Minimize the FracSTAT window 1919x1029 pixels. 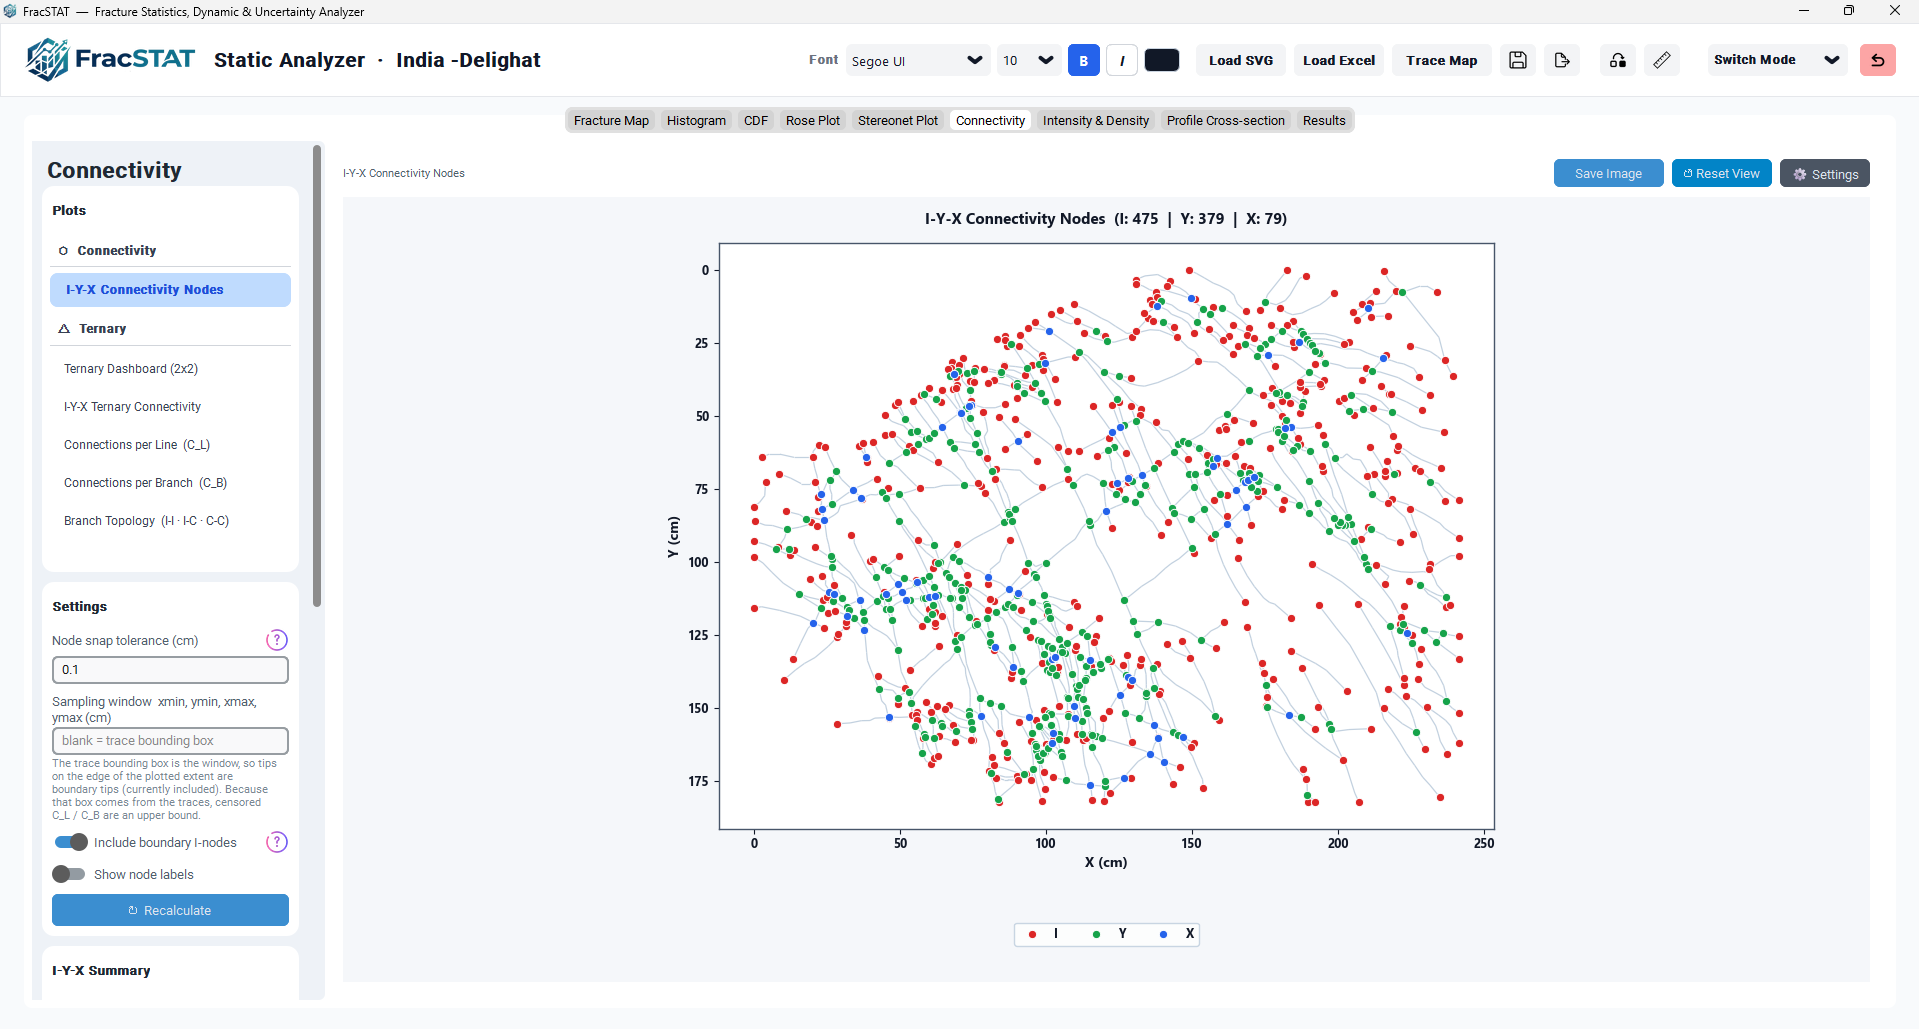[x=1804, y=11]
